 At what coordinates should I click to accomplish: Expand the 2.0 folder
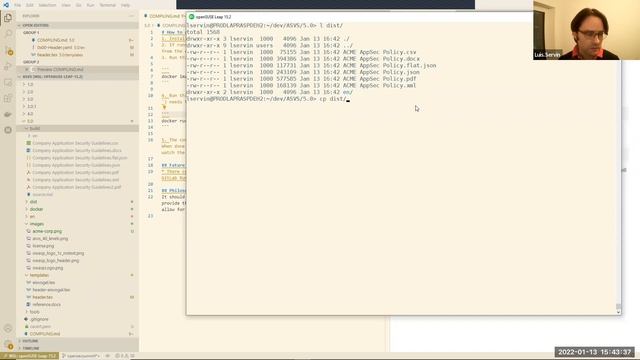(78, 92)
